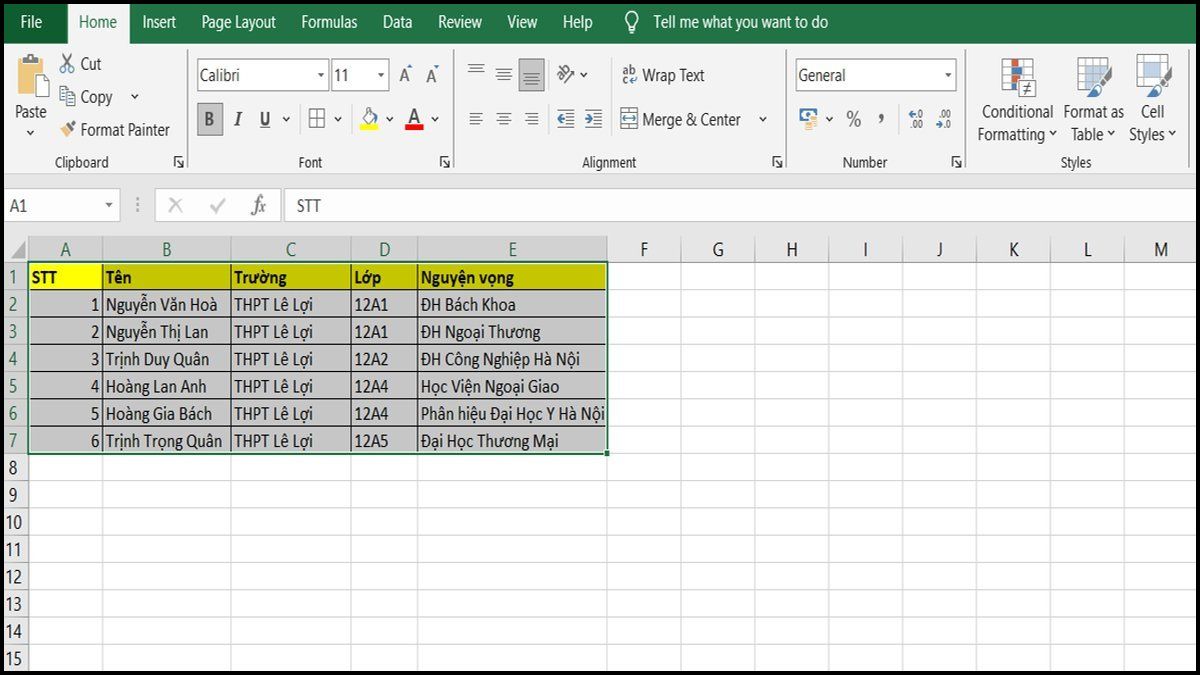Image resolution: width=1200 pixels, height=675 pixels.
Task: Open the General number format dropdown
Action: pyautogui.click(x=948, y=75)
